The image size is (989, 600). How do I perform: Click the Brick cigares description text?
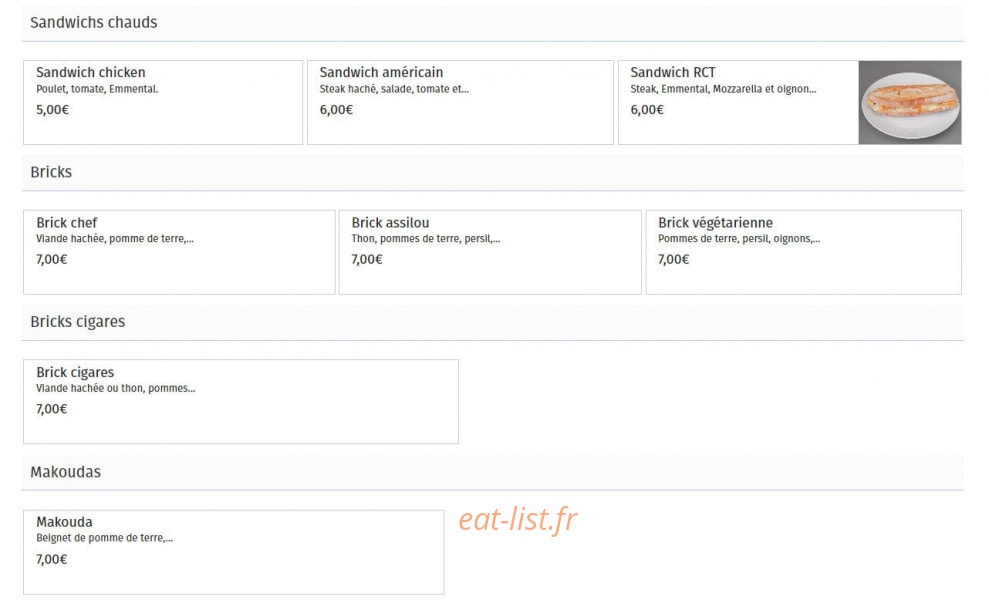coord(115,388)
